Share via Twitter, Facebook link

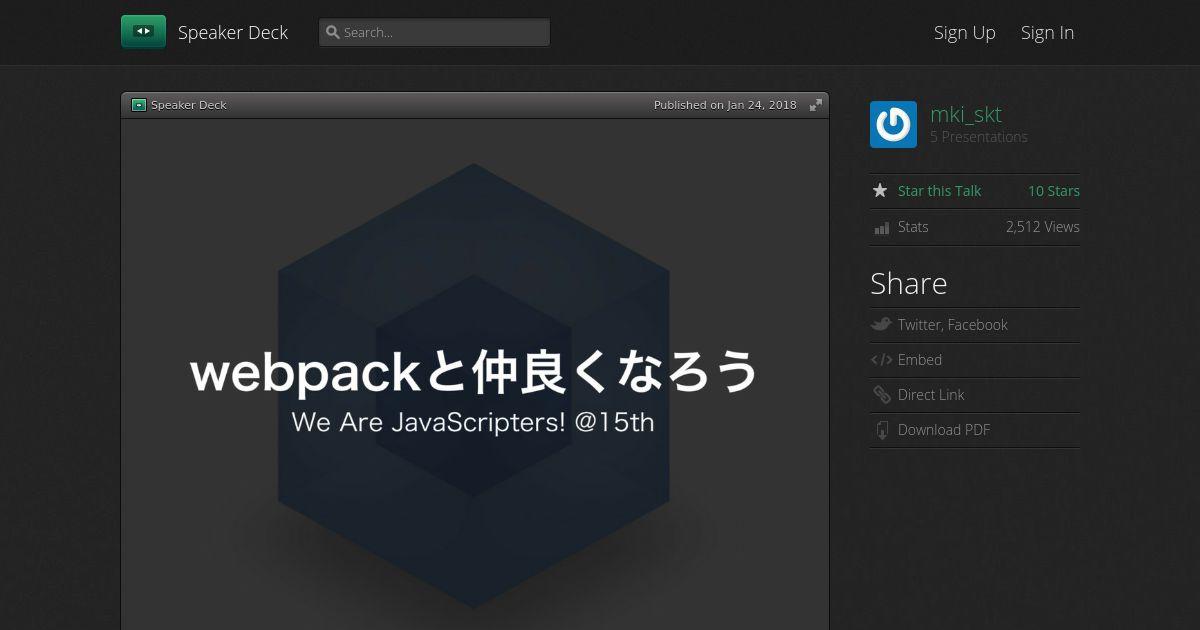tap(952, 325)
